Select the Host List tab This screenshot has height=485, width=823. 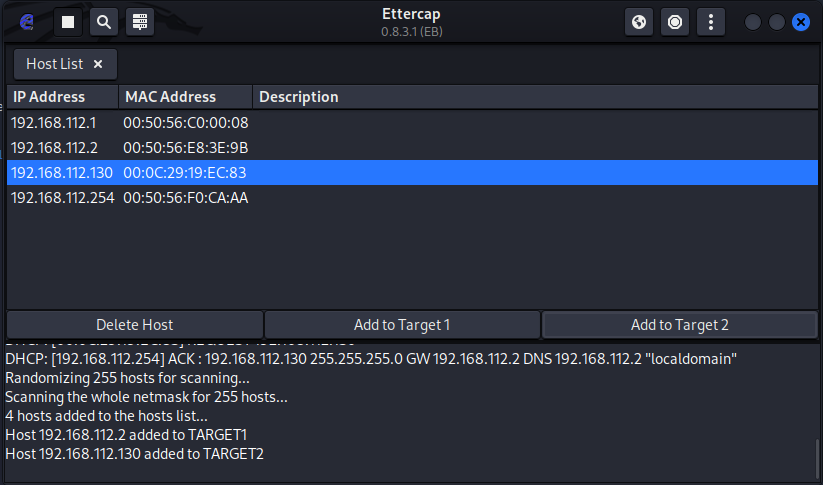55,64
